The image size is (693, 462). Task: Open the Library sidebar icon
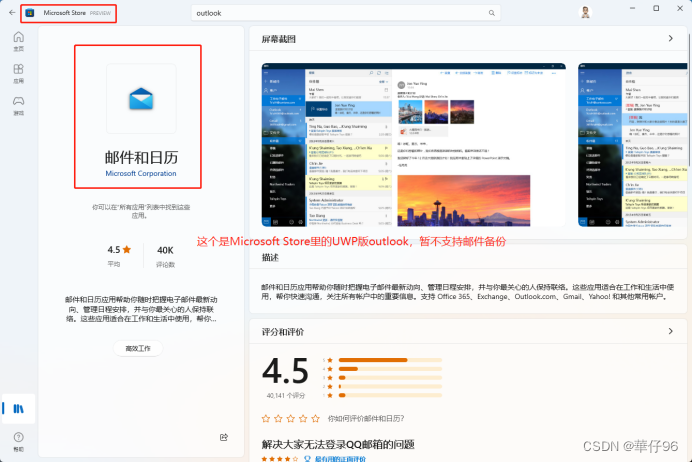tap(19, 409)
